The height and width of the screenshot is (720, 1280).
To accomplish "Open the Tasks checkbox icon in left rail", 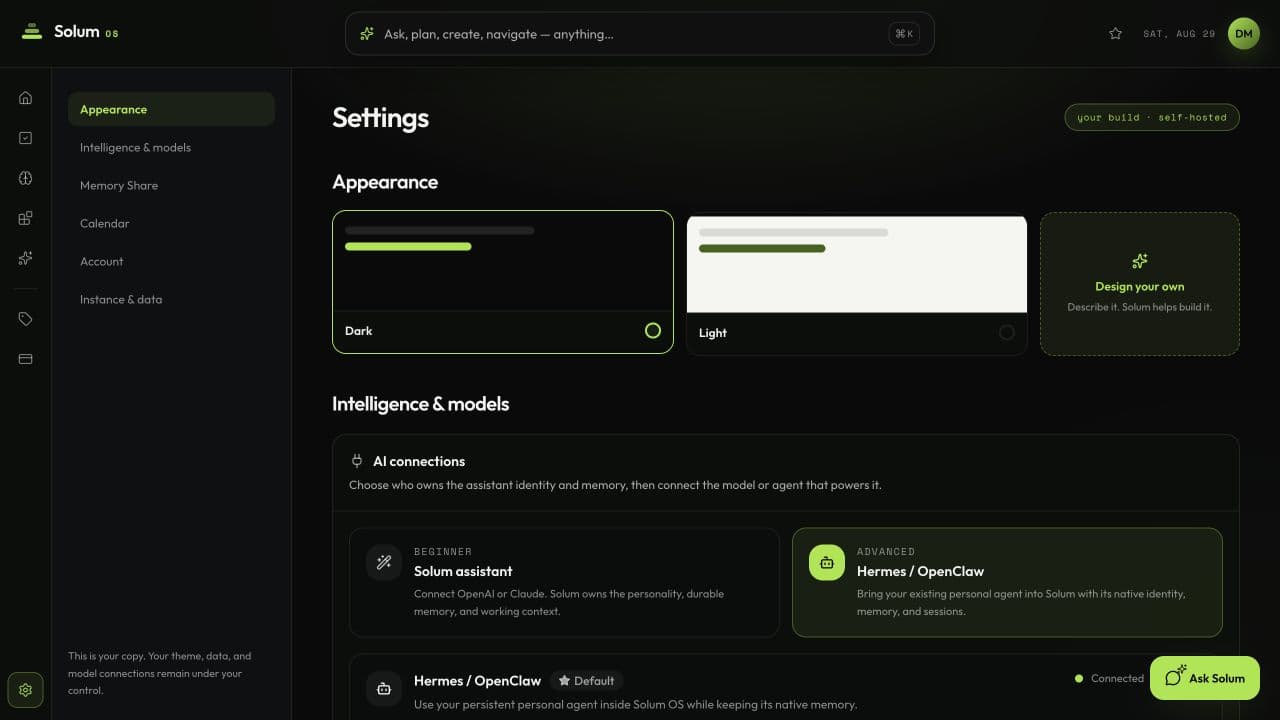I will click(26, 138).
